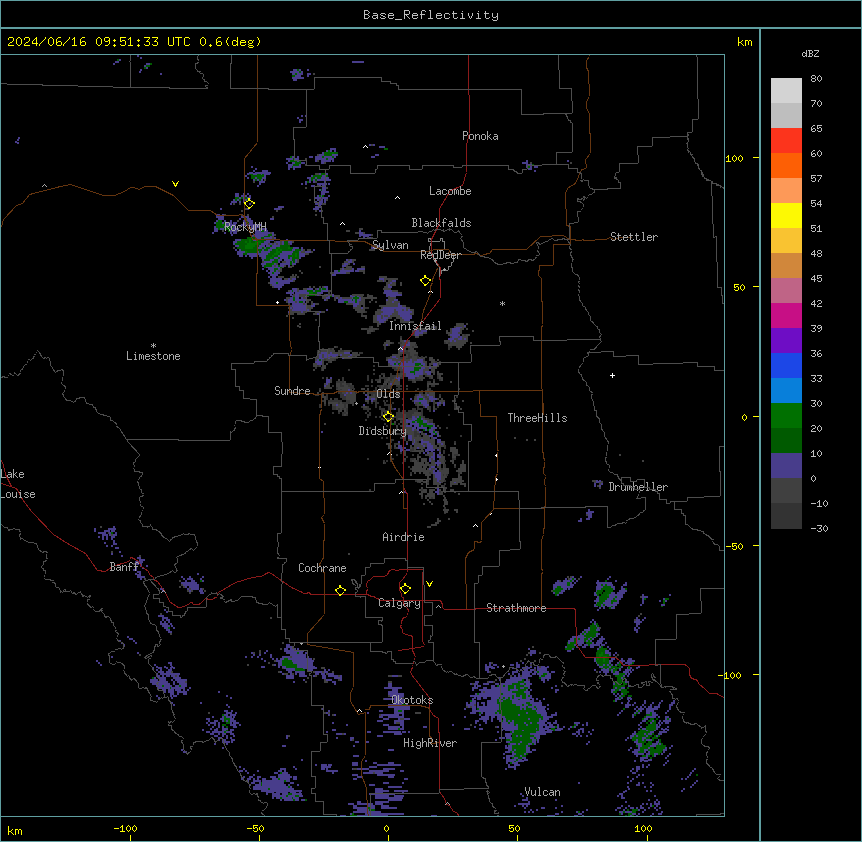Select the bright yellow 54-51 dBZ legend color

tap(786, 215)
